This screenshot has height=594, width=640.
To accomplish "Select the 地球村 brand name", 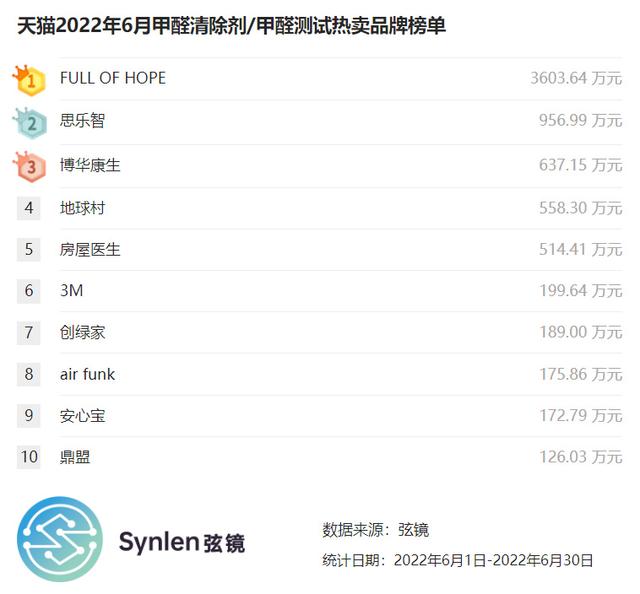I will [x=82, y=208].
